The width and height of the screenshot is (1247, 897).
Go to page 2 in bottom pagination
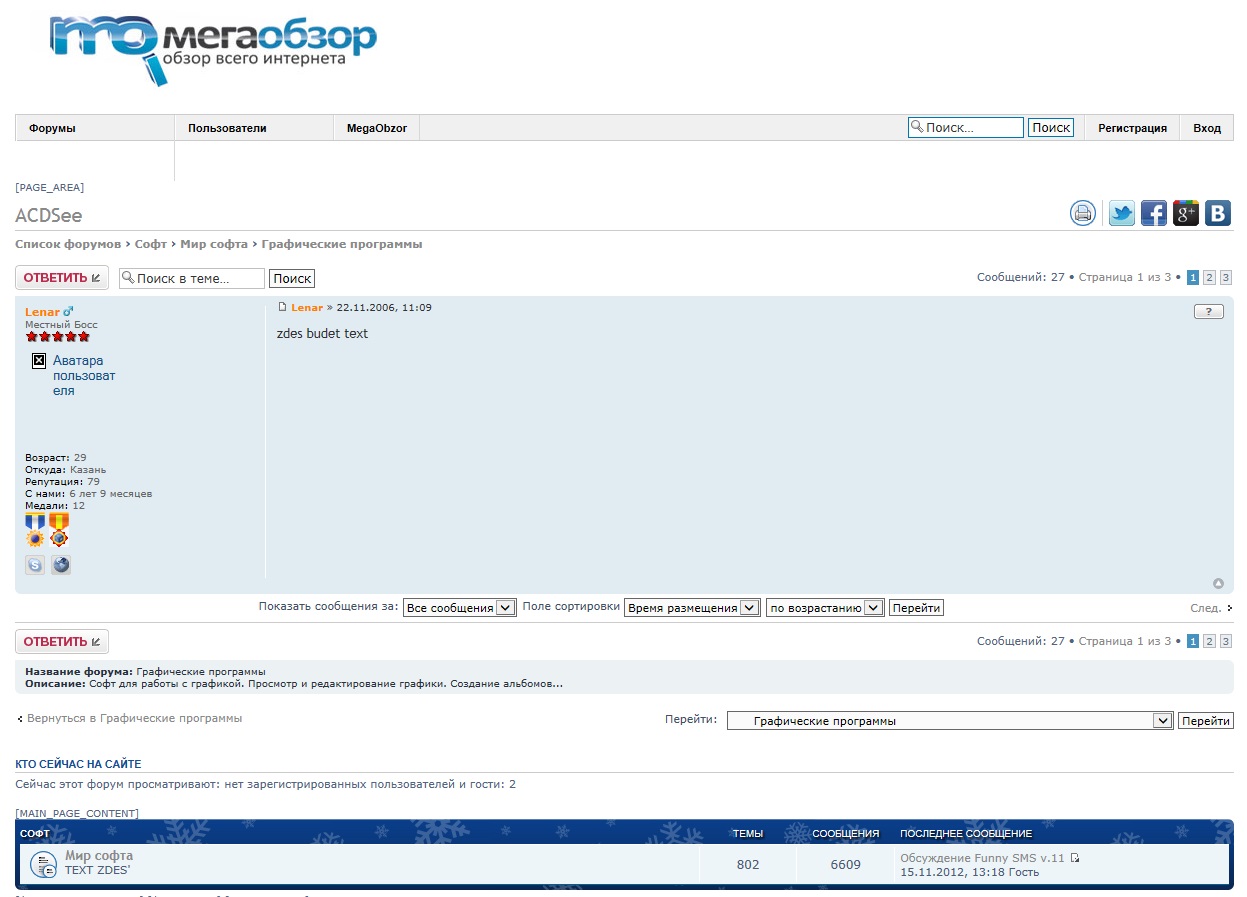pos(1209,641)
